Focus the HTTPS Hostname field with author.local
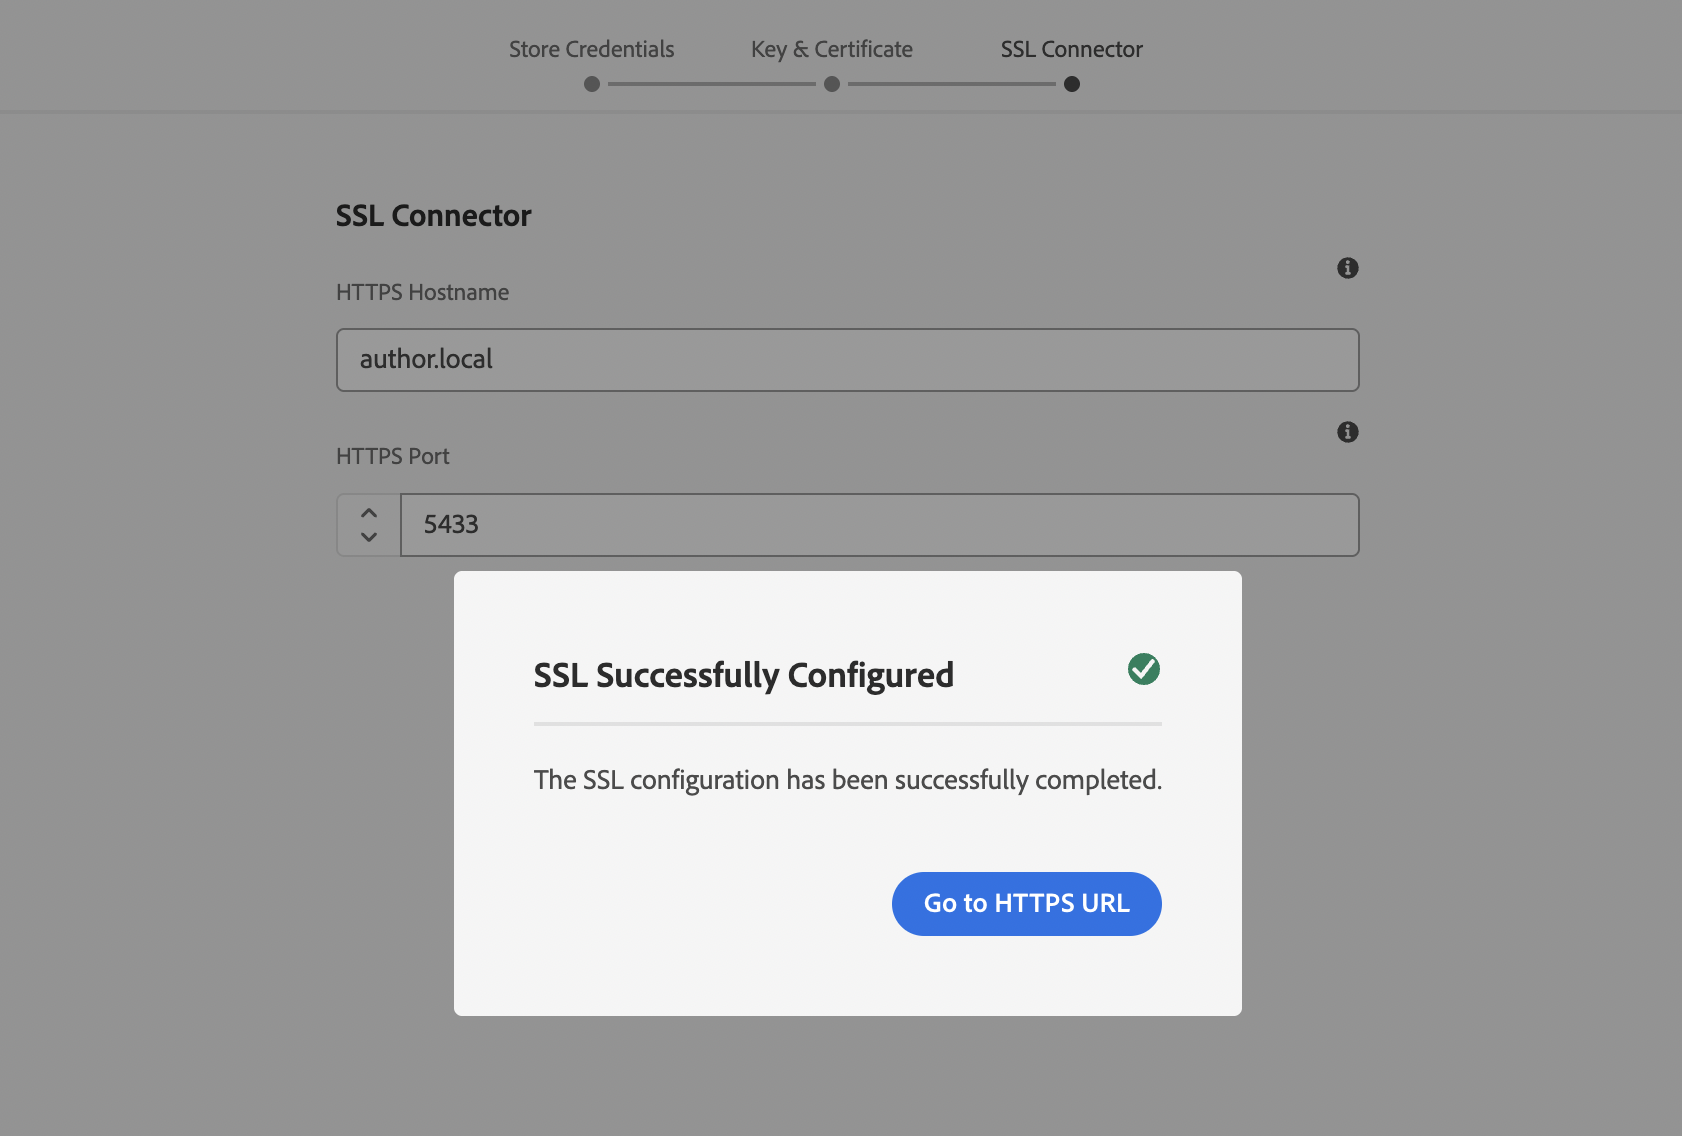The height and width of the screenshot is (1136, 1682). [x=847, y=360]
